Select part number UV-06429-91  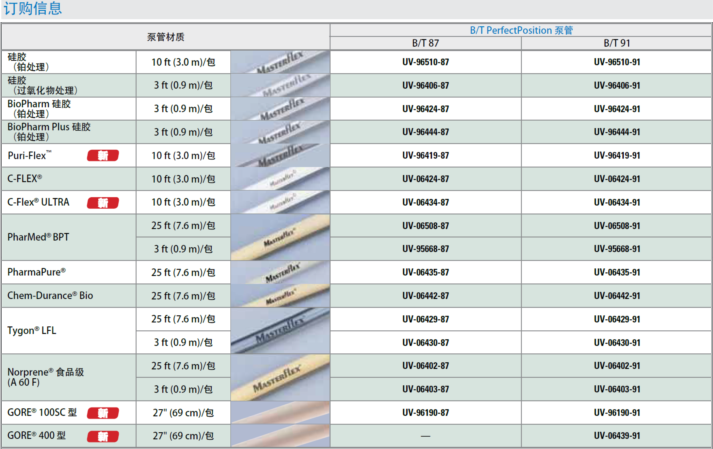(617, 319)
